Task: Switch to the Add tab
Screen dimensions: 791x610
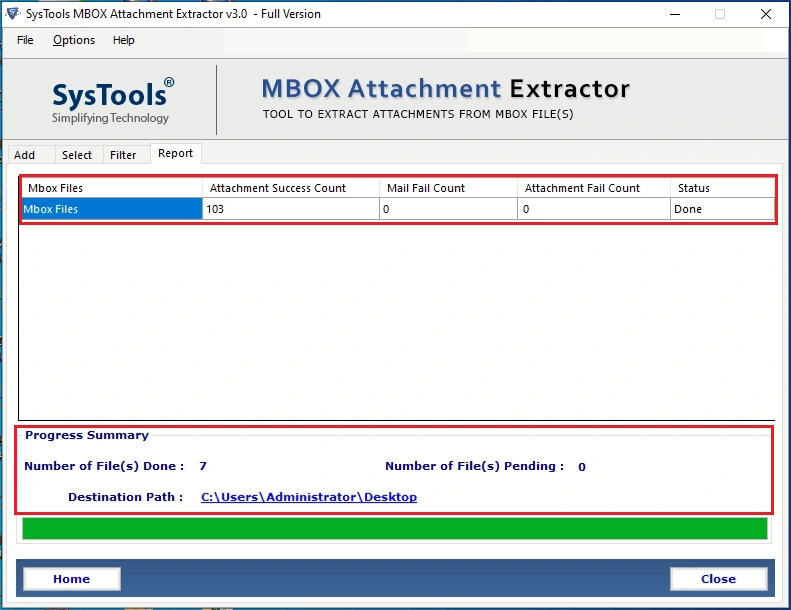Action: pos(24,155)
